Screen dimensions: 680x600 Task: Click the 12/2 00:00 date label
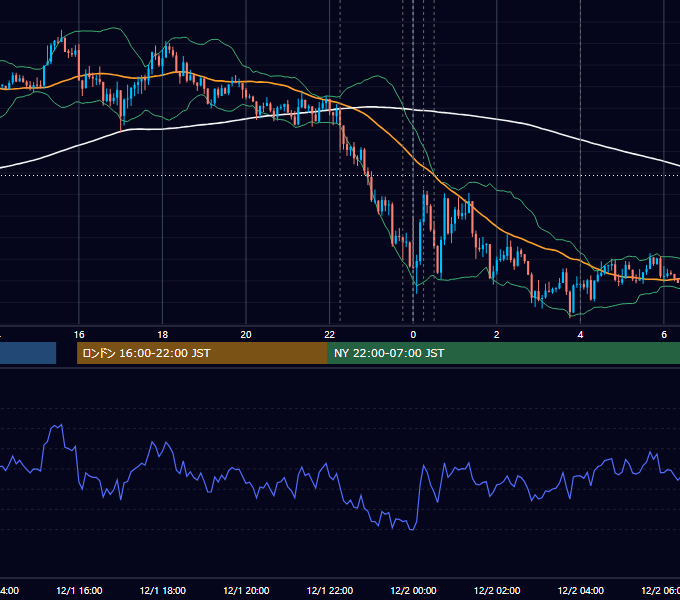(413, 590)
